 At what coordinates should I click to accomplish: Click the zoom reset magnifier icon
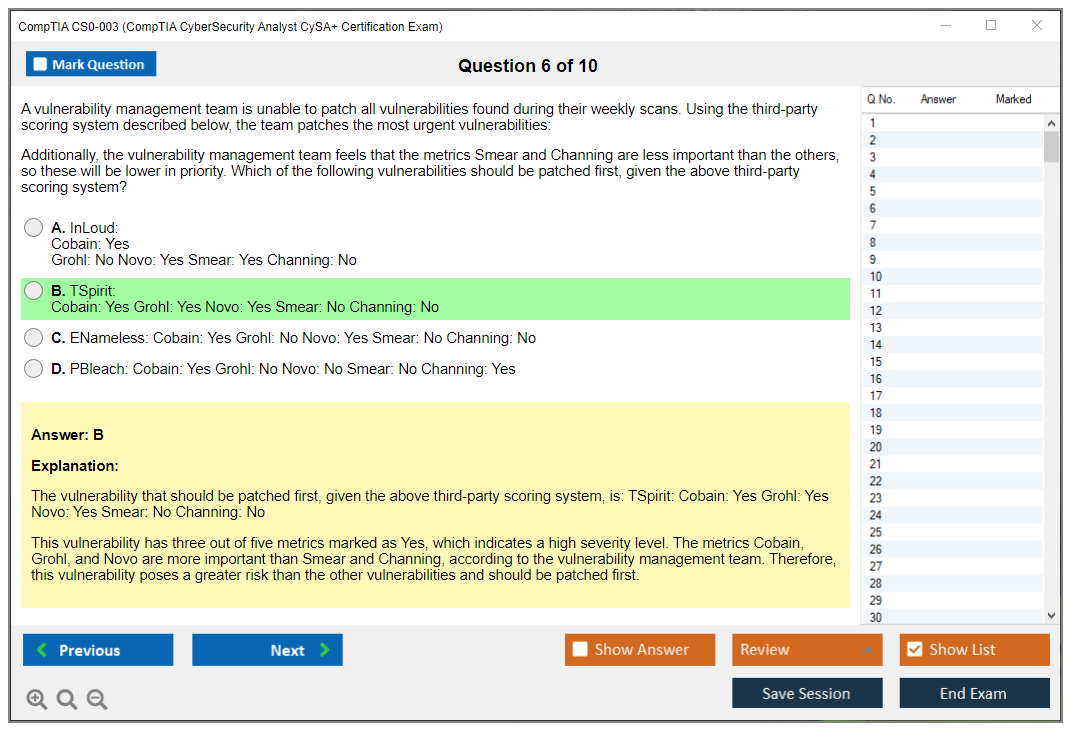pyautogui.click(x=67, y=700)
